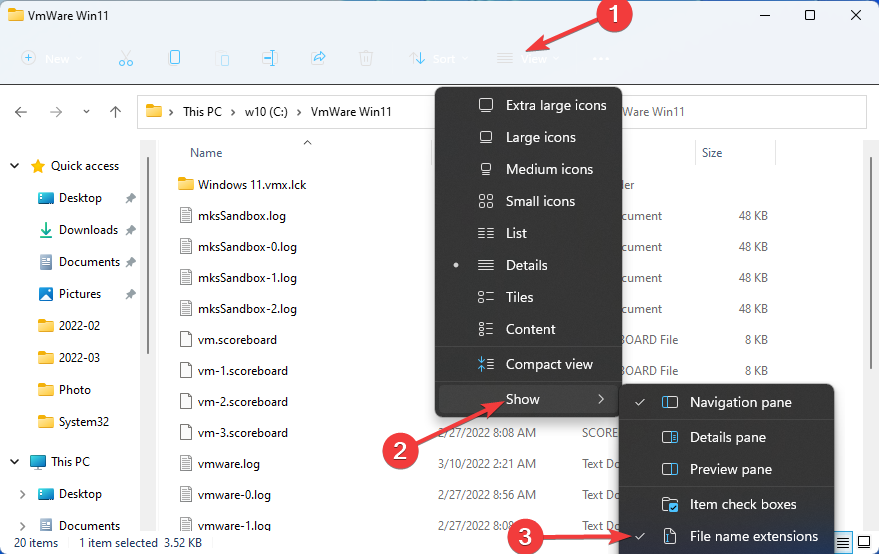Open 2022-02 folder in sidebar
Screen dimensions: 879x554
[x=79, y=326]
